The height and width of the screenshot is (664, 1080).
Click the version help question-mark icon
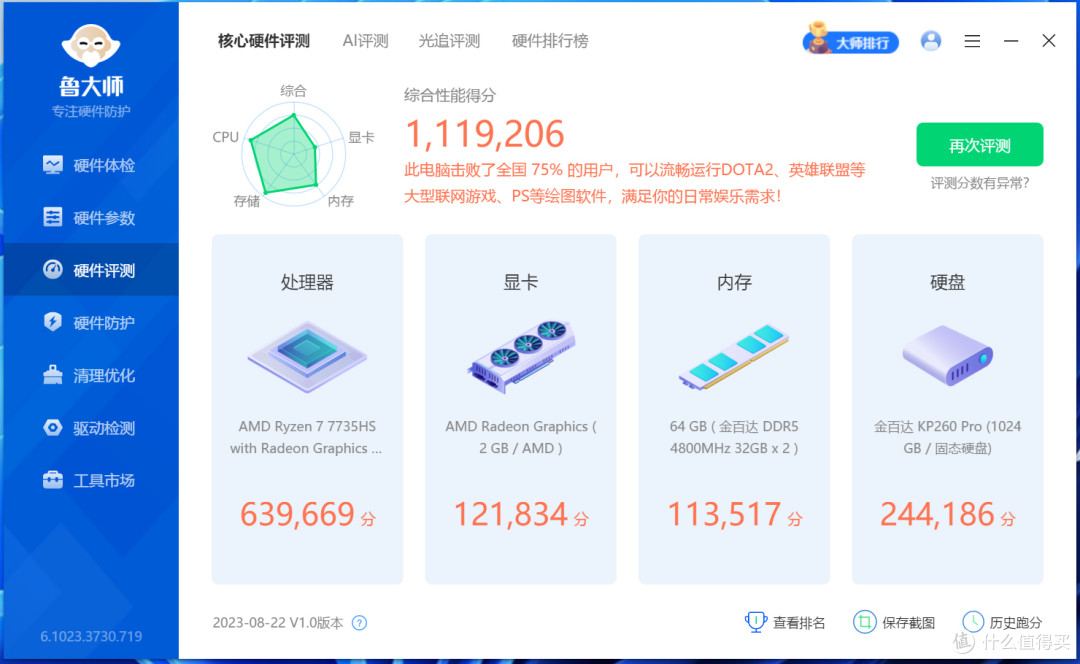tap(359, 623)
